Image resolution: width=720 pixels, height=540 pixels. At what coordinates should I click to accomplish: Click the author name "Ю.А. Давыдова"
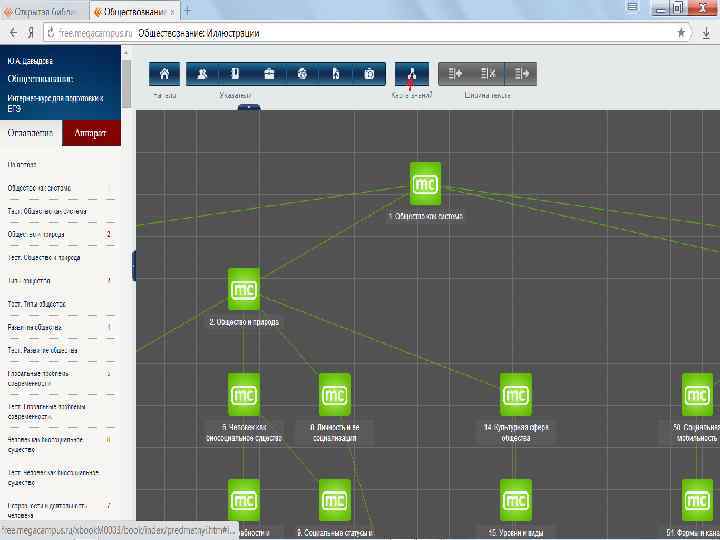(31, 61)
